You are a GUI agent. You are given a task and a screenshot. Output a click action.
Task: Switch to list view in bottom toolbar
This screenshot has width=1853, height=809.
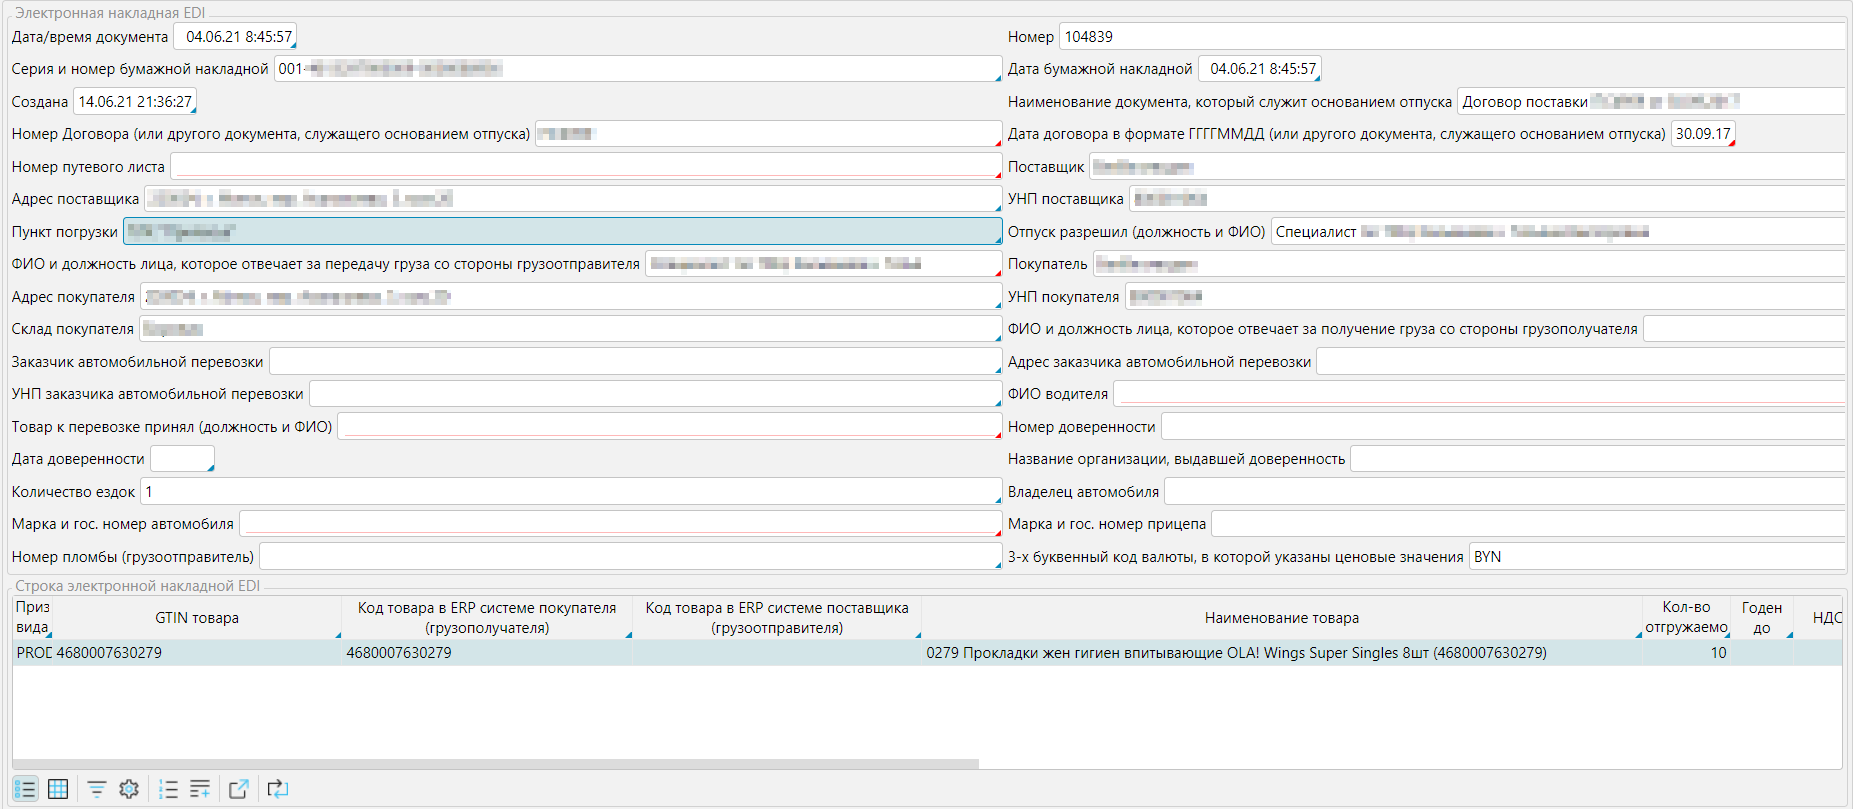pyautogui.click(x=25, y=789)
